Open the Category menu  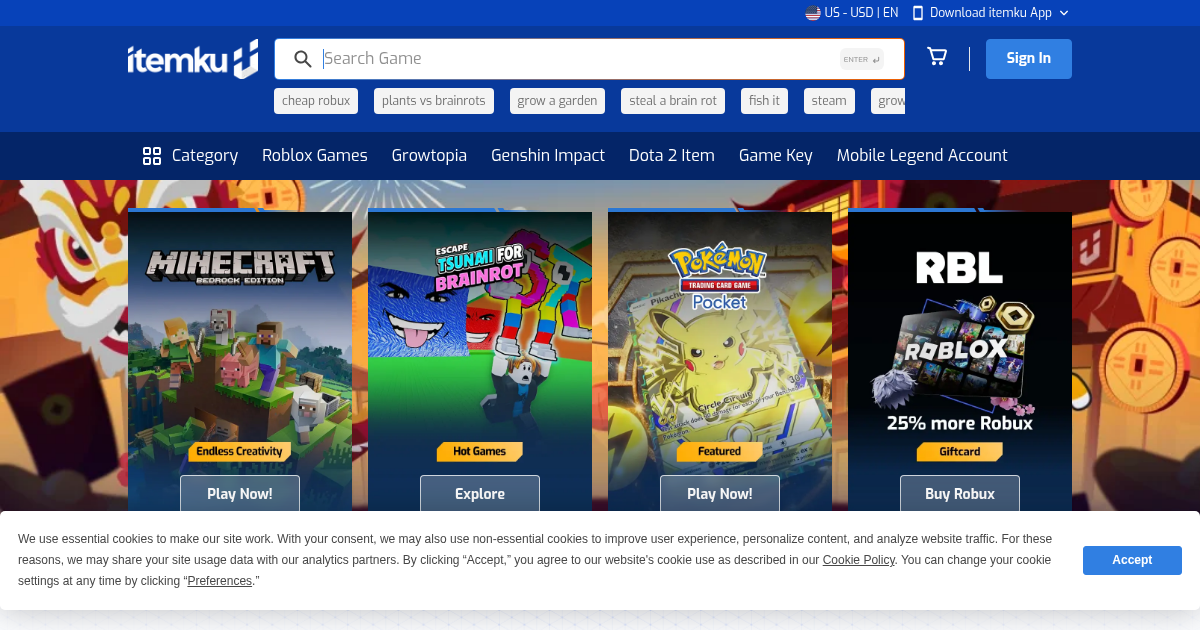(x=190, y=155)
